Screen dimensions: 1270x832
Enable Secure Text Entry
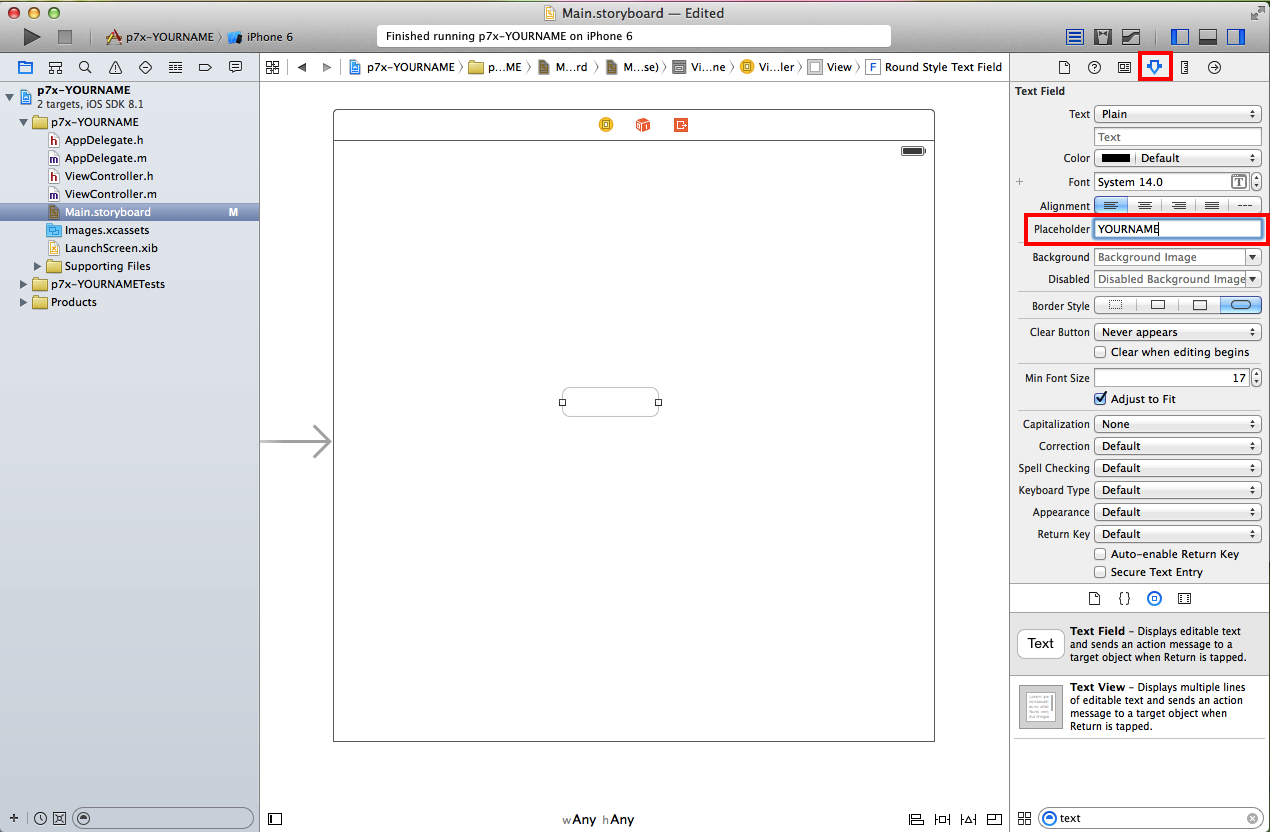1100,572
